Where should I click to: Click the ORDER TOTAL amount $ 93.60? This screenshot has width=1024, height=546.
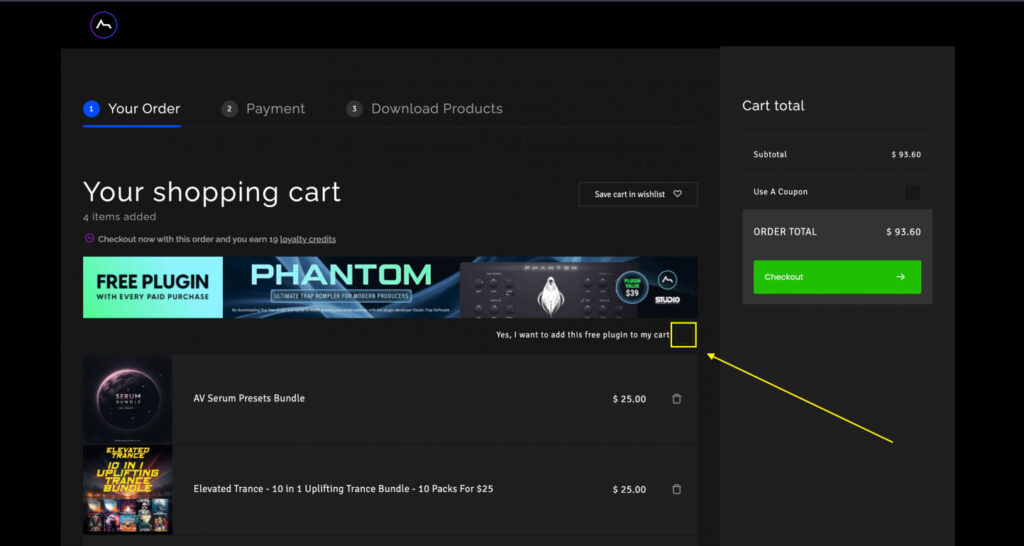(903, 232)
